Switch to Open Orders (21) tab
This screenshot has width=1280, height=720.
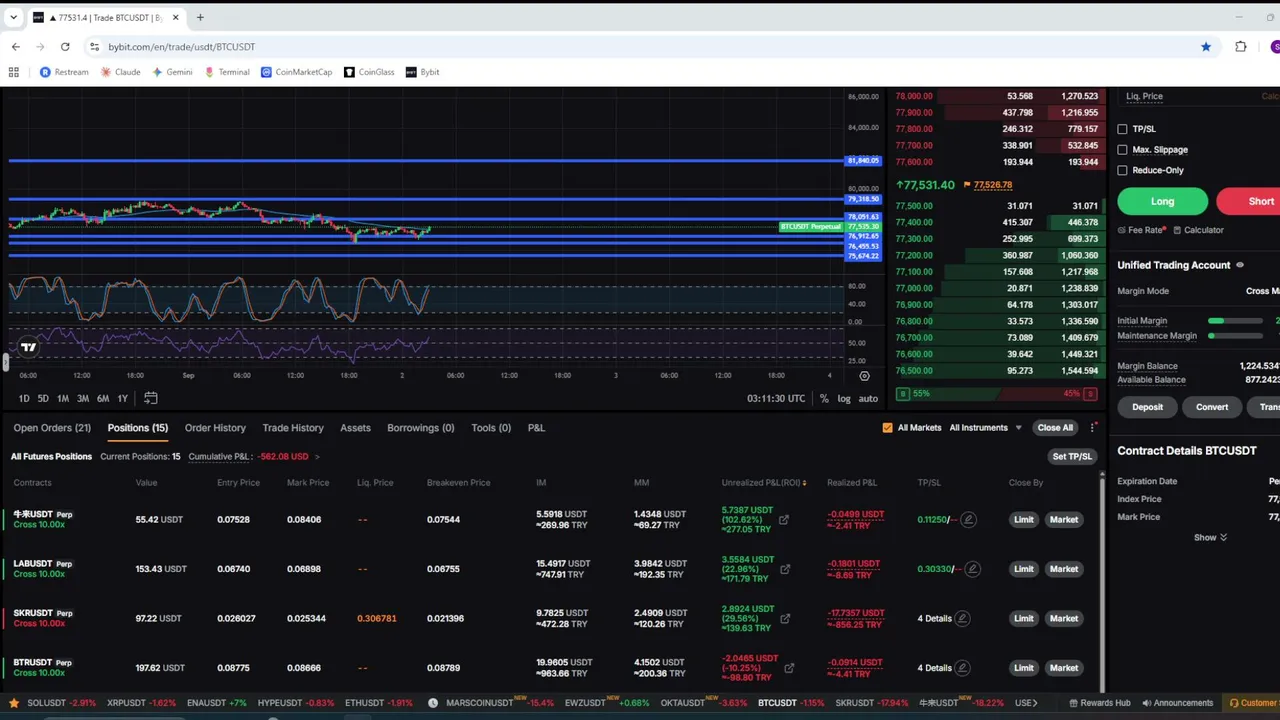[x=52, y=428]
